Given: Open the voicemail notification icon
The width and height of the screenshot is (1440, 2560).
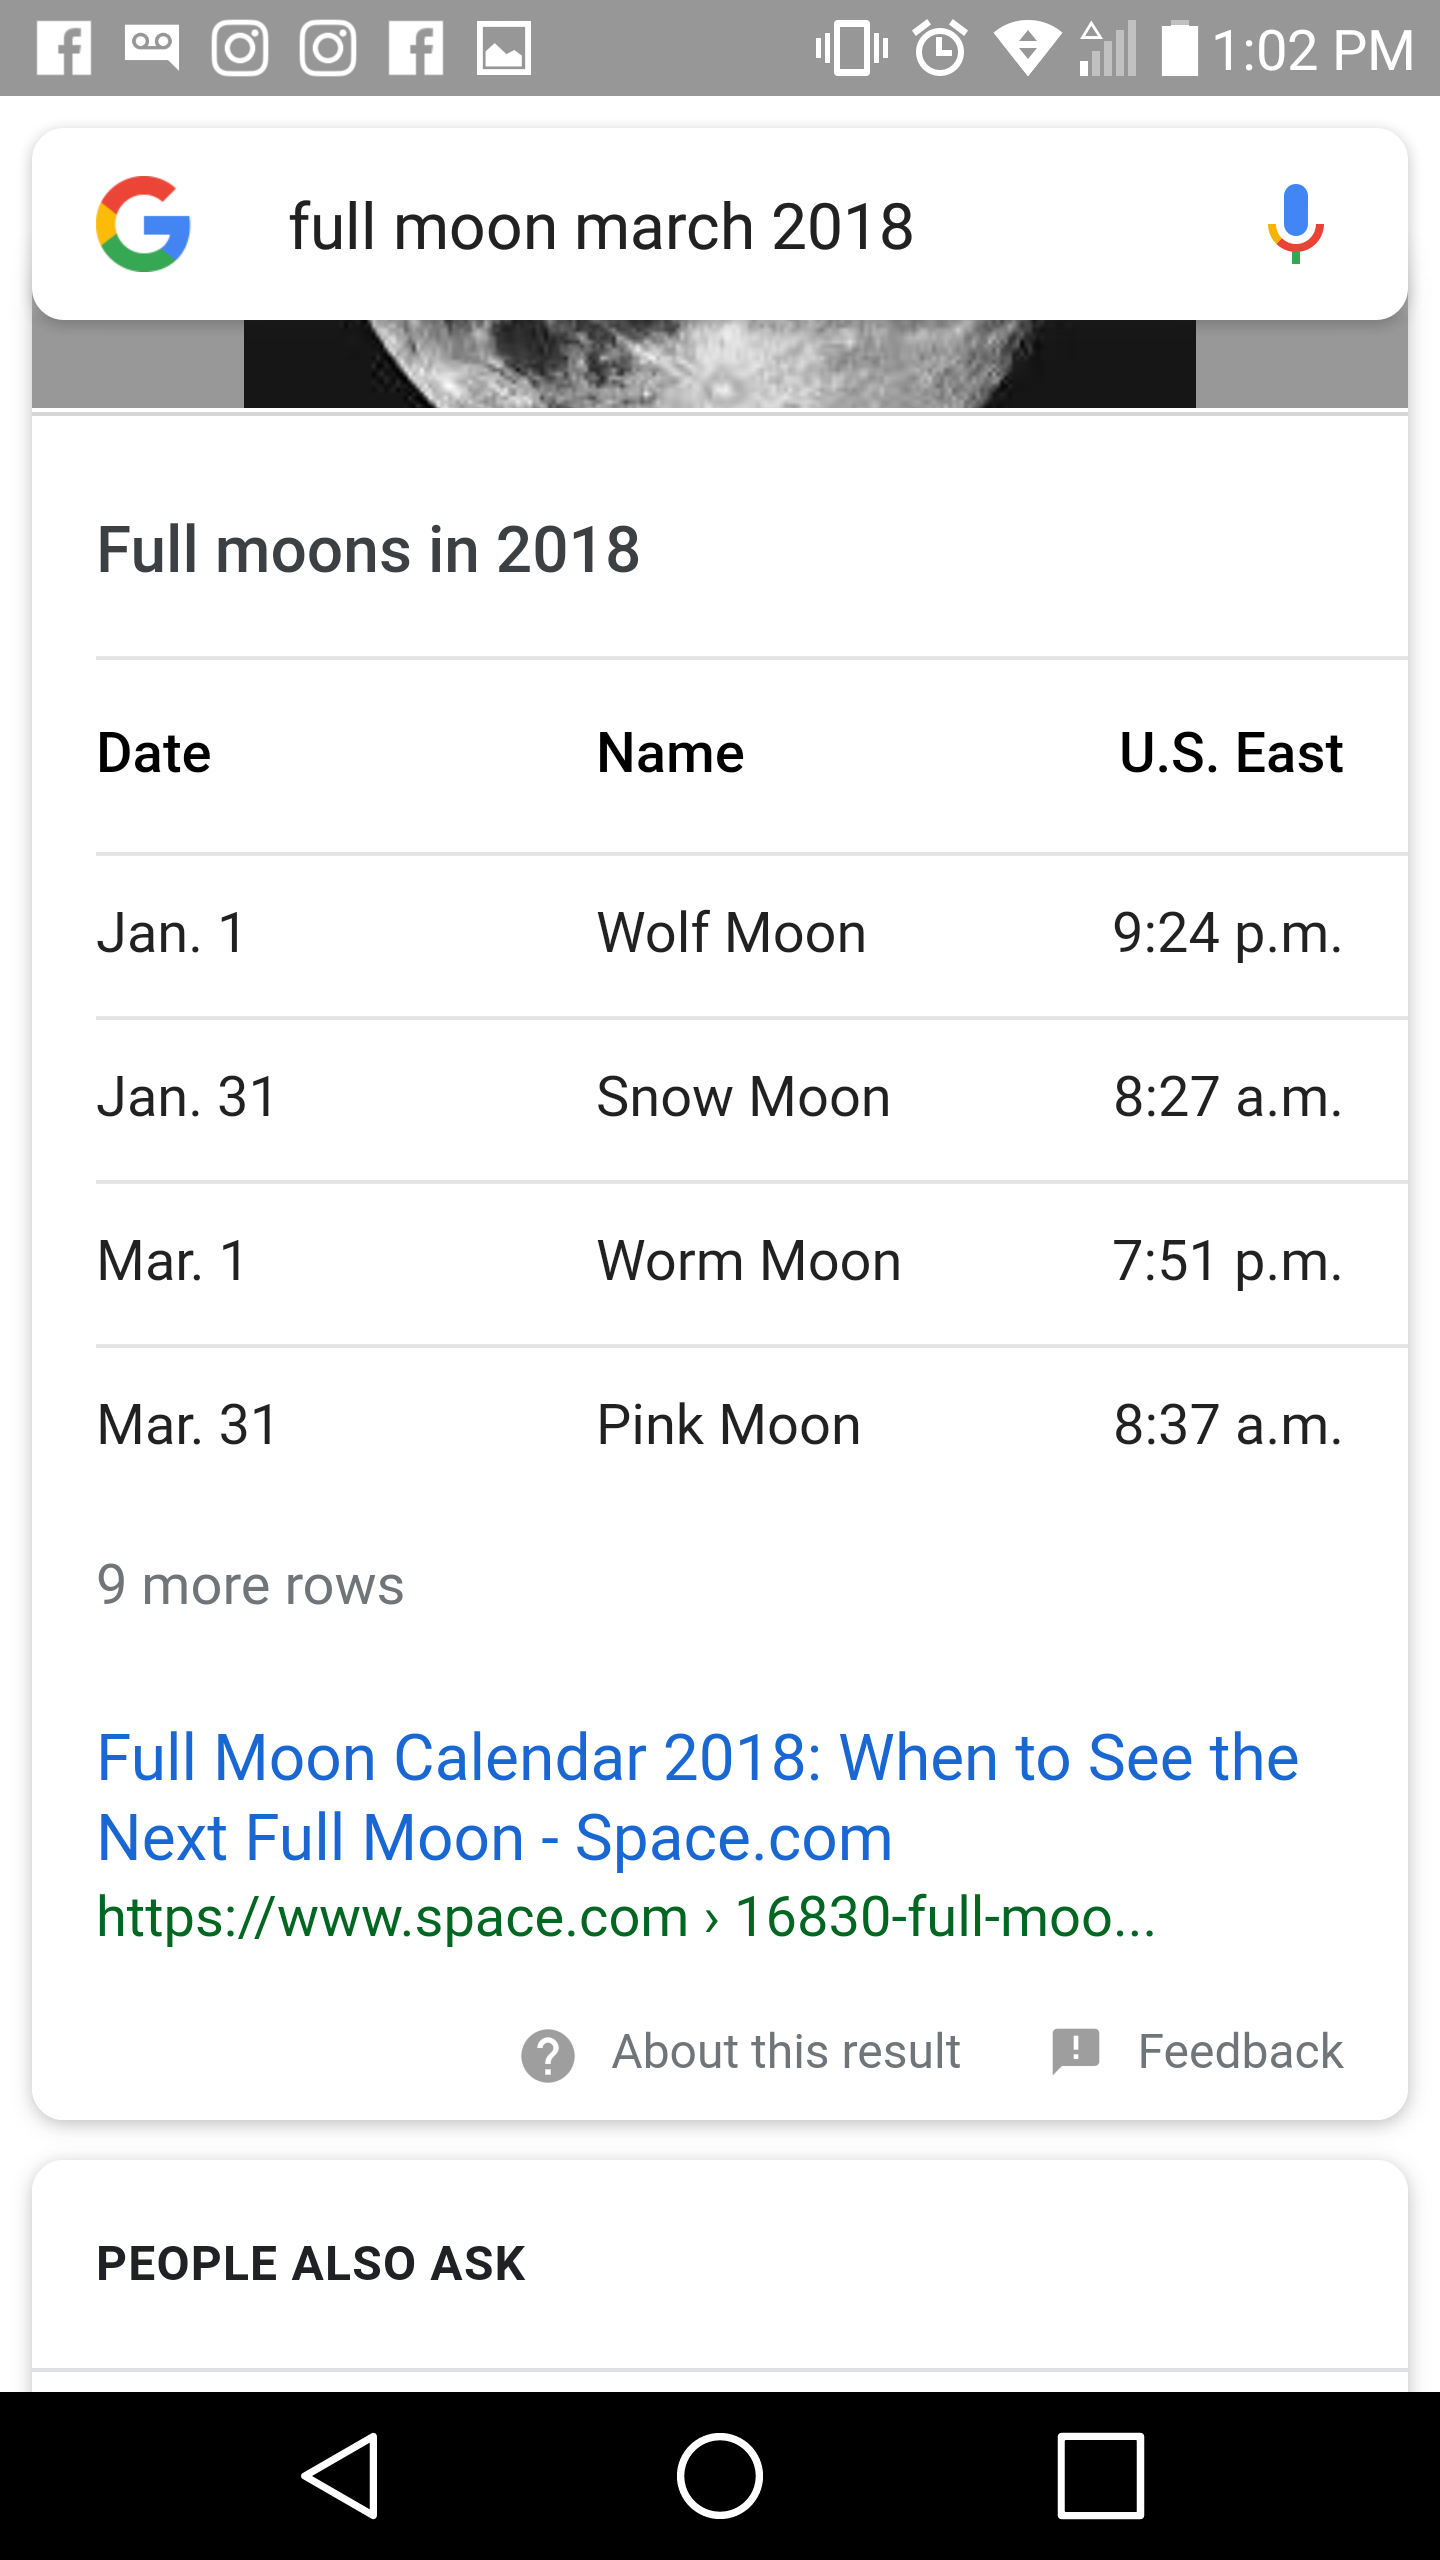Looking at the screenshot, I should [x=152, y=48].
